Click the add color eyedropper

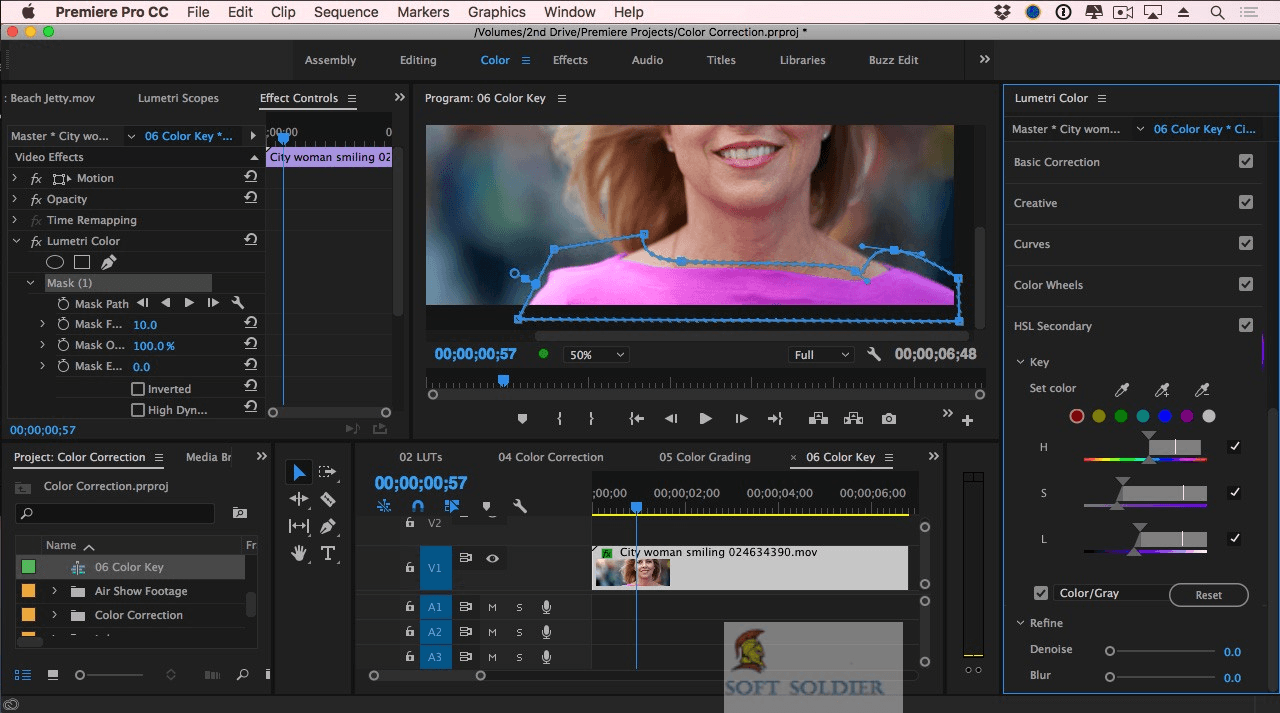click(x=1162, y=389)
